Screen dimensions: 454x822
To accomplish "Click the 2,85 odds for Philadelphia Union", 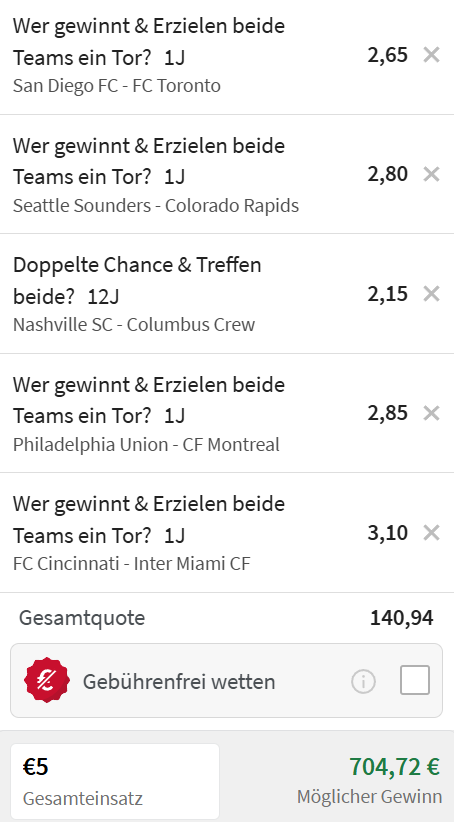I will [x=387, y=413].
